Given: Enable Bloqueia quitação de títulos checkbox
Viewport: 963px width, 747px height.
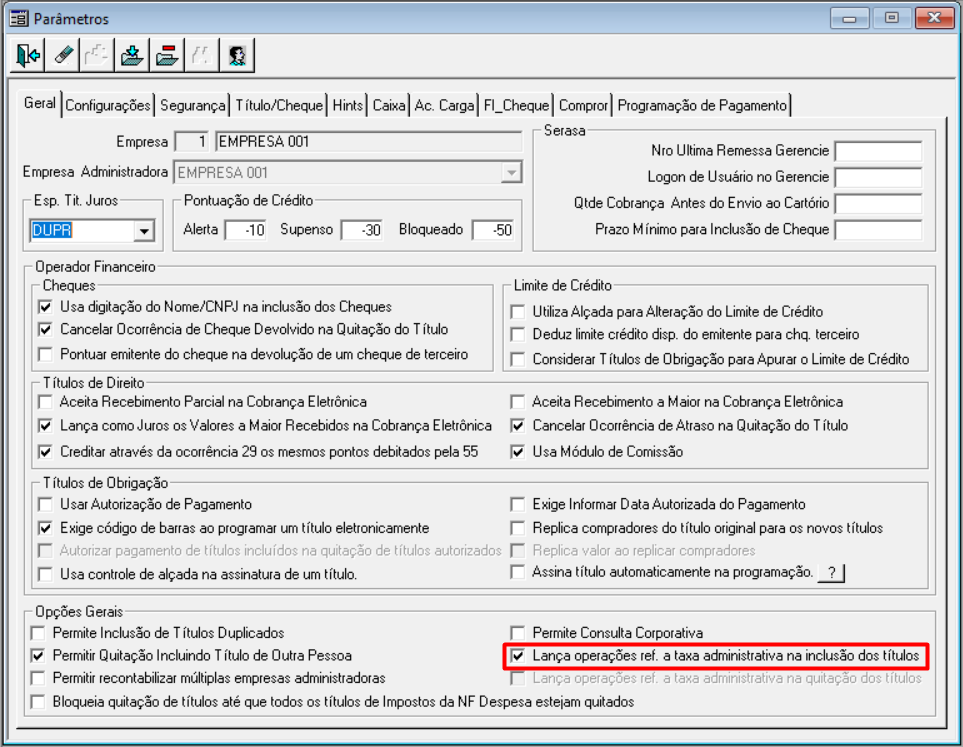Looking at the screenshot, I should [38, 702].
